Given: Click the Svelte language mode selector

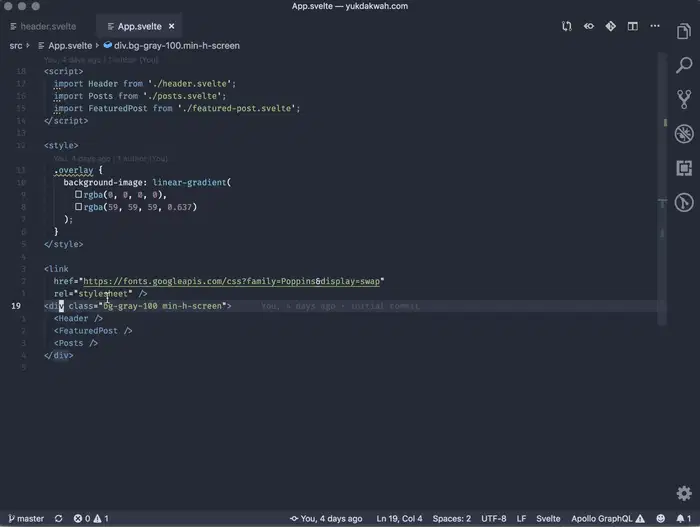Looking at the screenshot, I should click(x=548, y=519).
